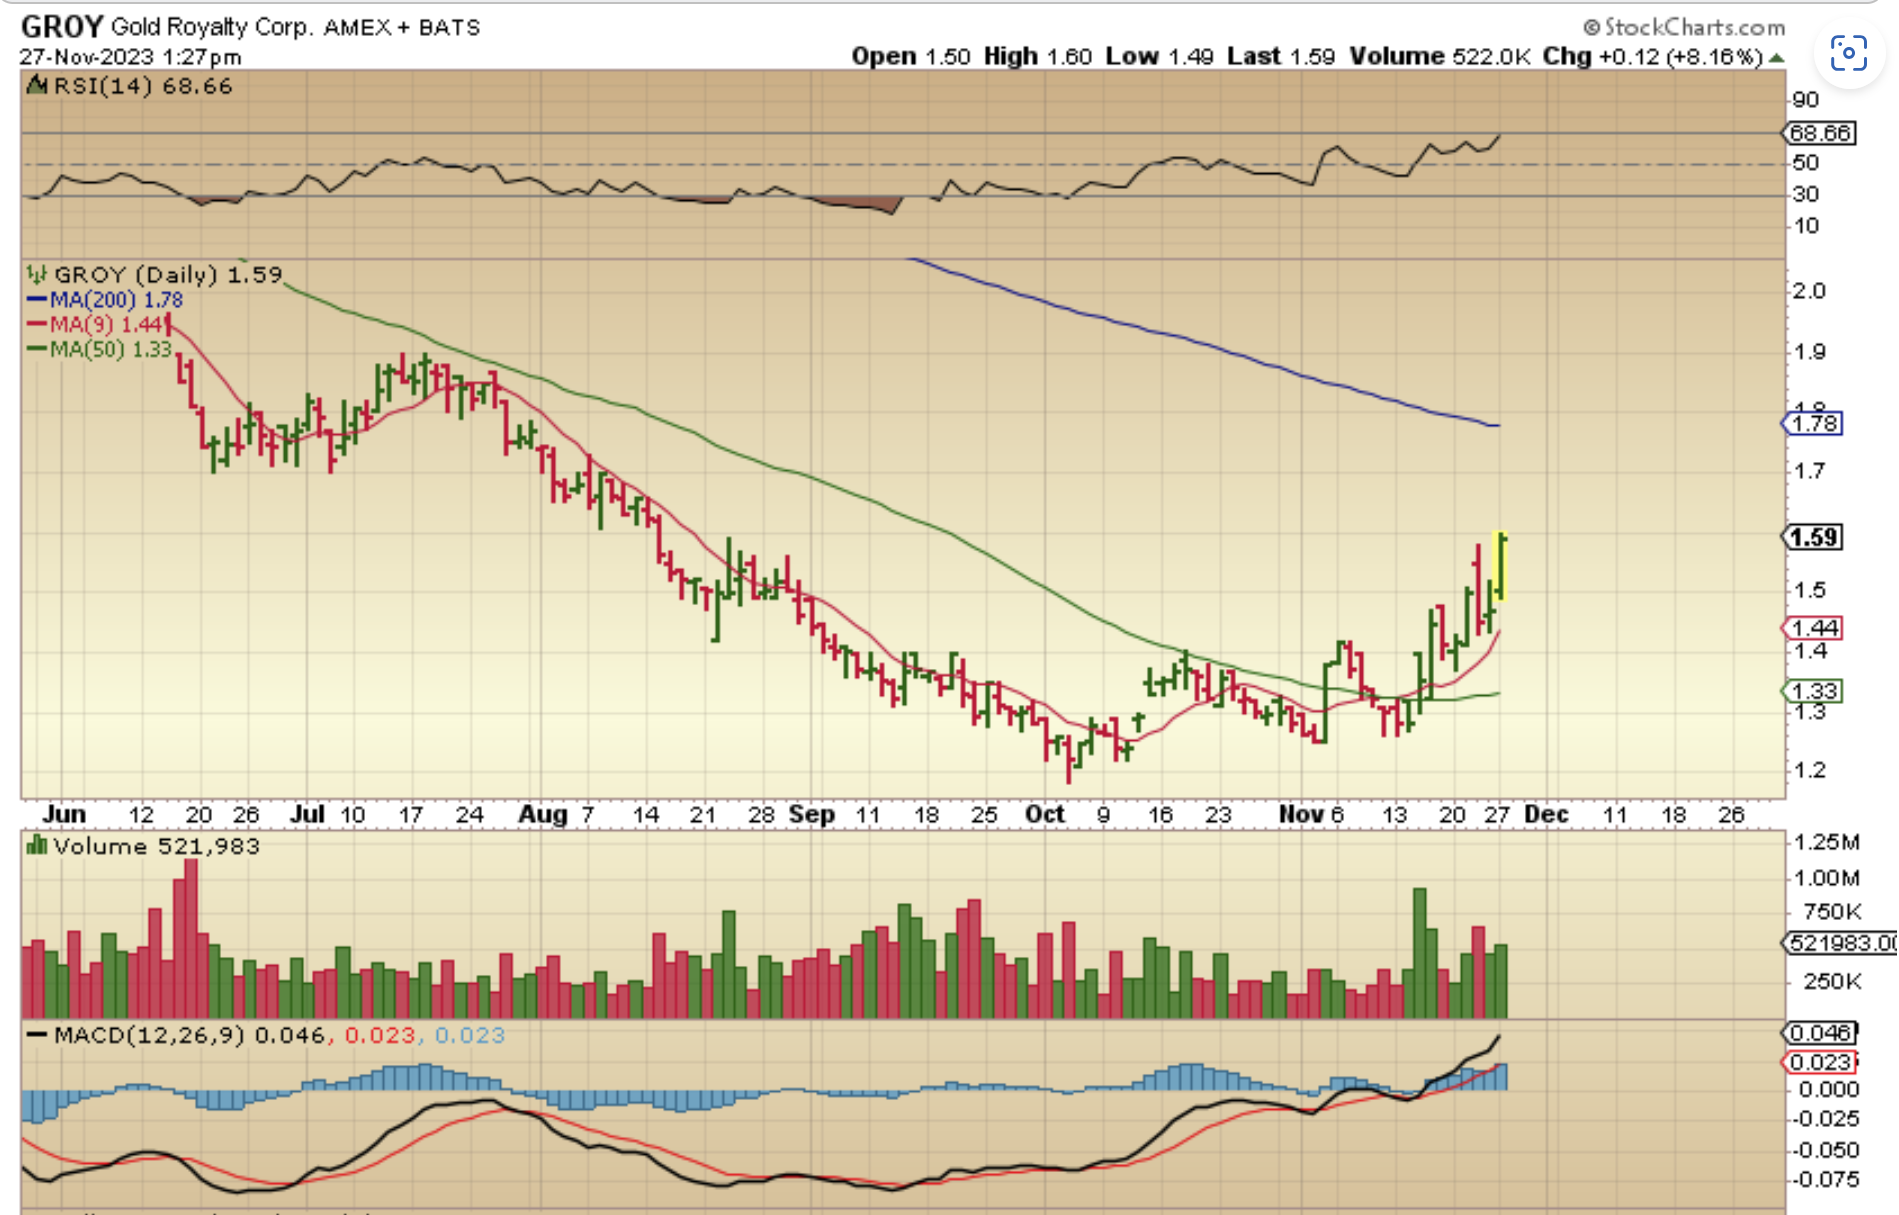Click the Chg +0.12 (+8.16%) value

1653,56
